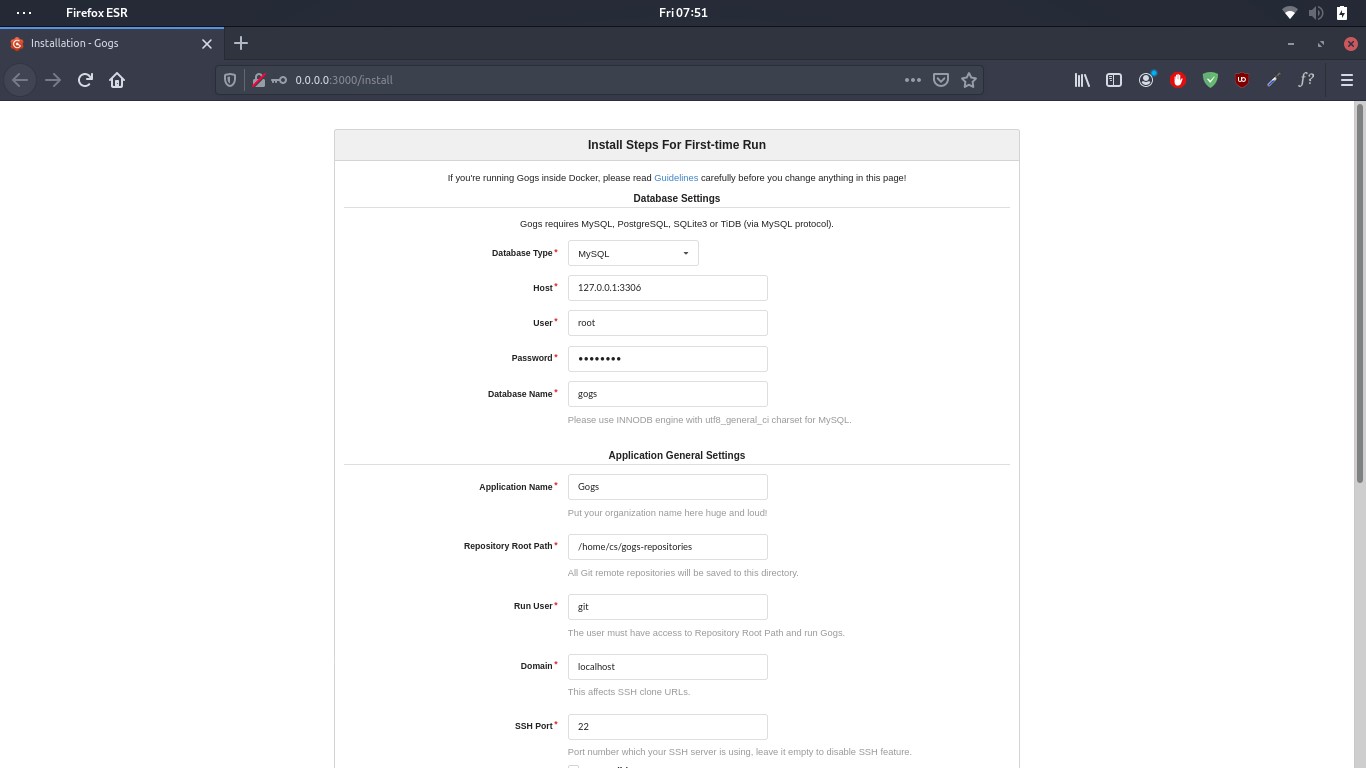Open the Library bookshelf icon

tap(1082, 80)
